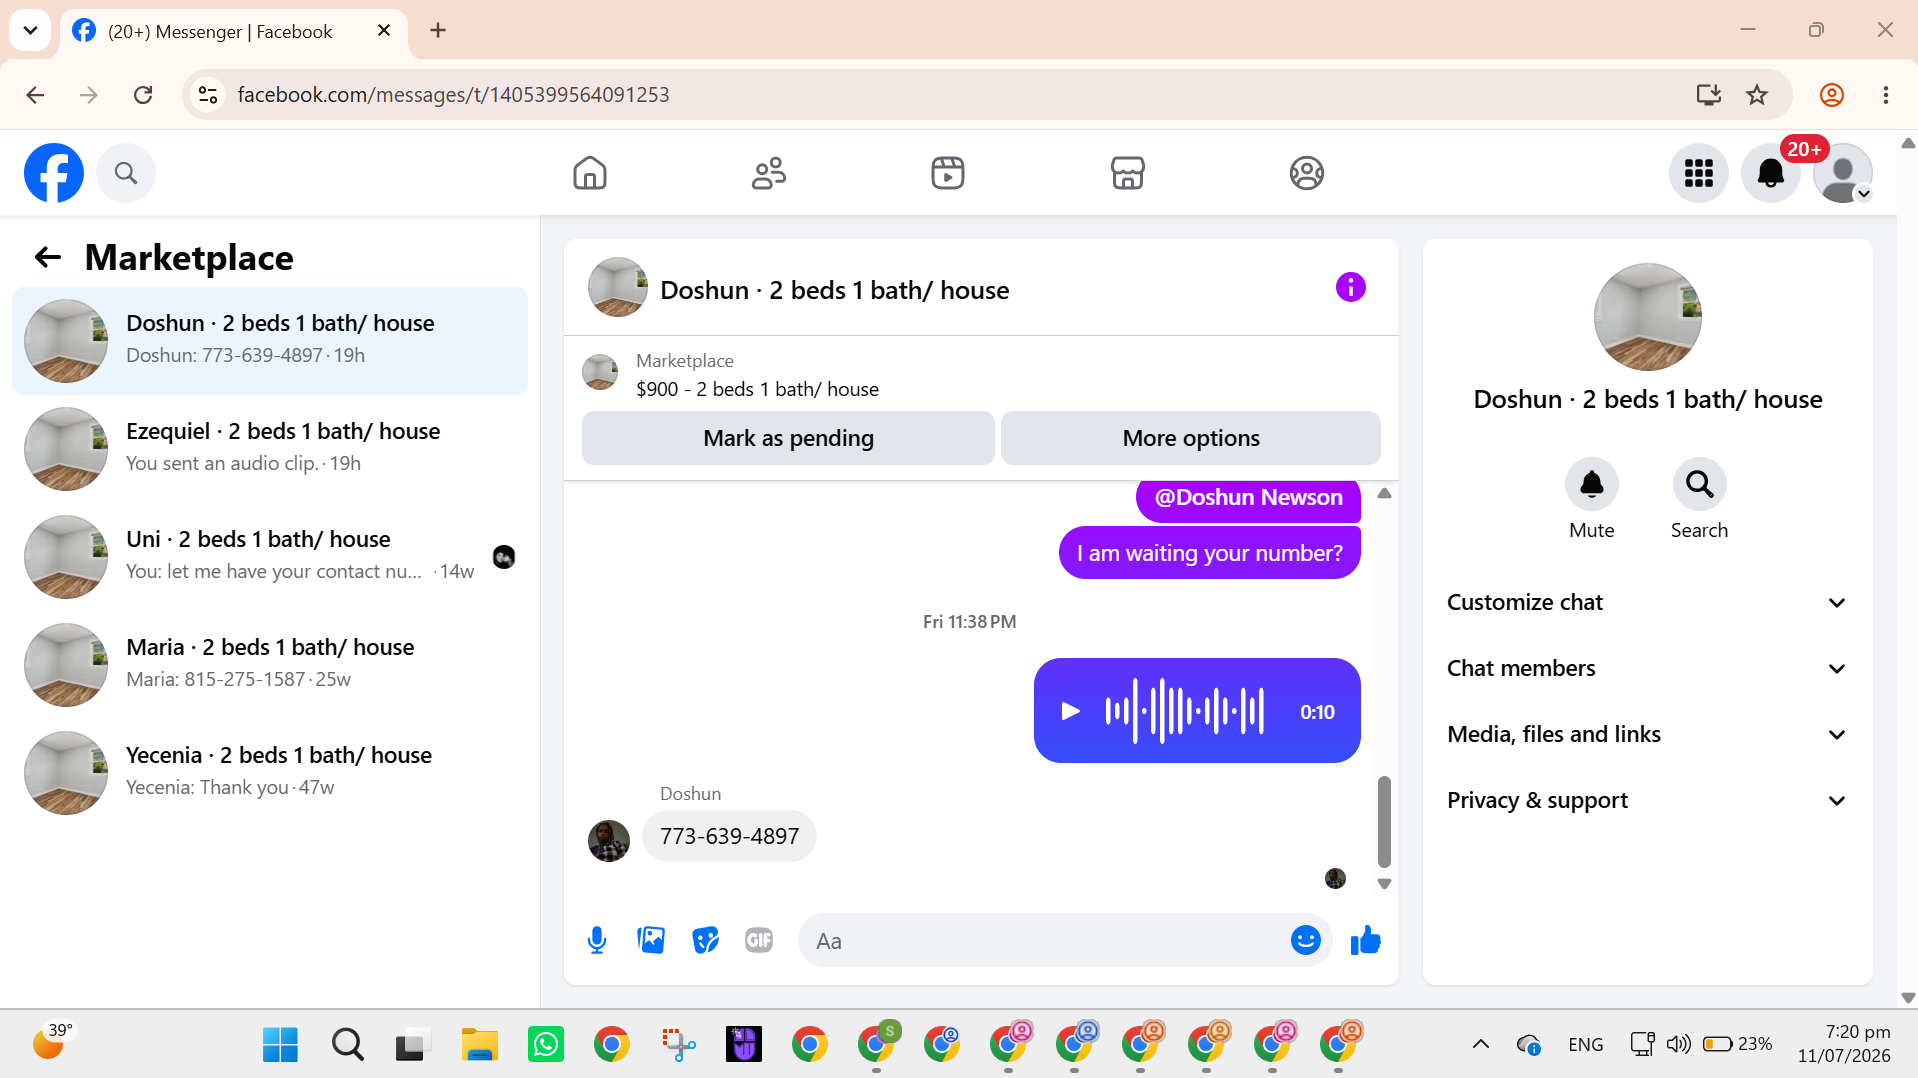Viewport: 1918px width, 1078px height.
Task: Mute this conversation with bell icon
Action: [1591, 485]
